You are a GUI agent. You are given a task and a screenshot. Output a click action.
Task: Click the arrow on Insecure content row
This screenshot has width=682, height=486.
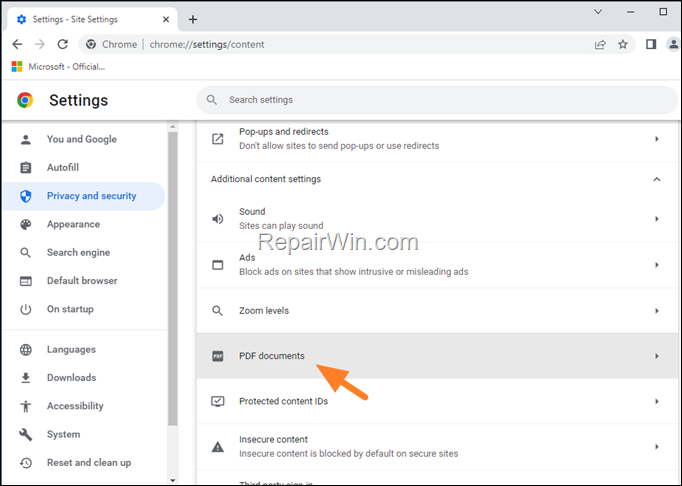[657, 446]
